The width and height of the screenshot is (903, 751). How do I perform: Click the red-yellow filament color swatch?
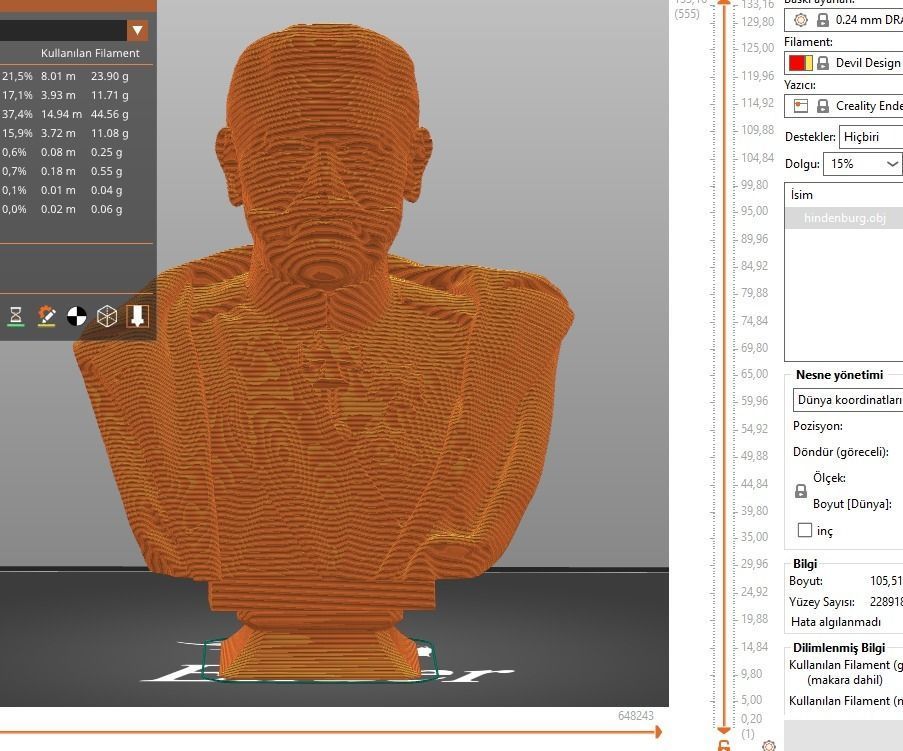[800, 63]
